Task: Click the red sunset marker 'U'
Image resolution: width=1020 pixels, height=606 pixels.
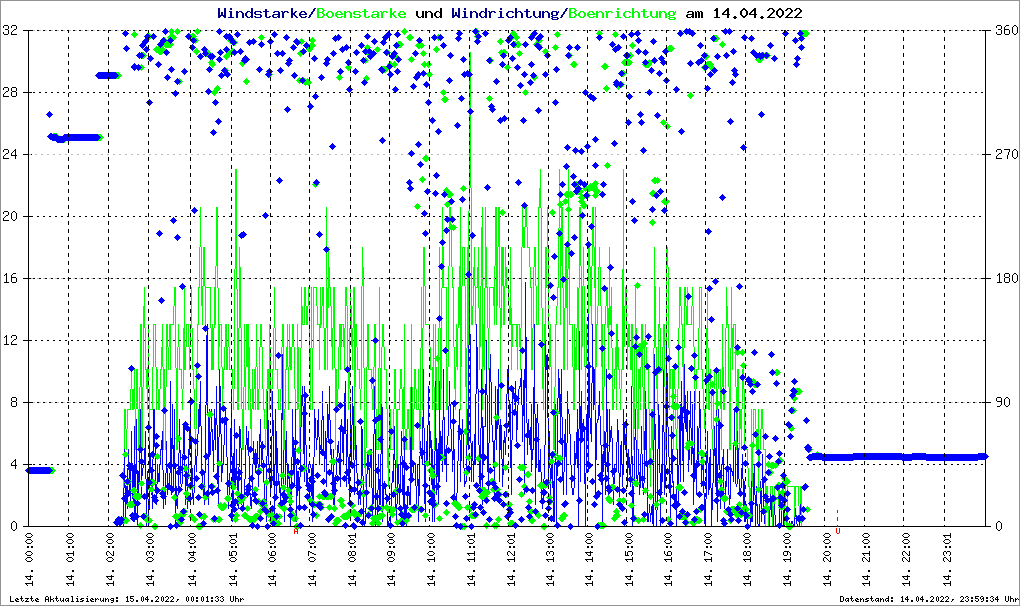Action: tap(837, 531)
